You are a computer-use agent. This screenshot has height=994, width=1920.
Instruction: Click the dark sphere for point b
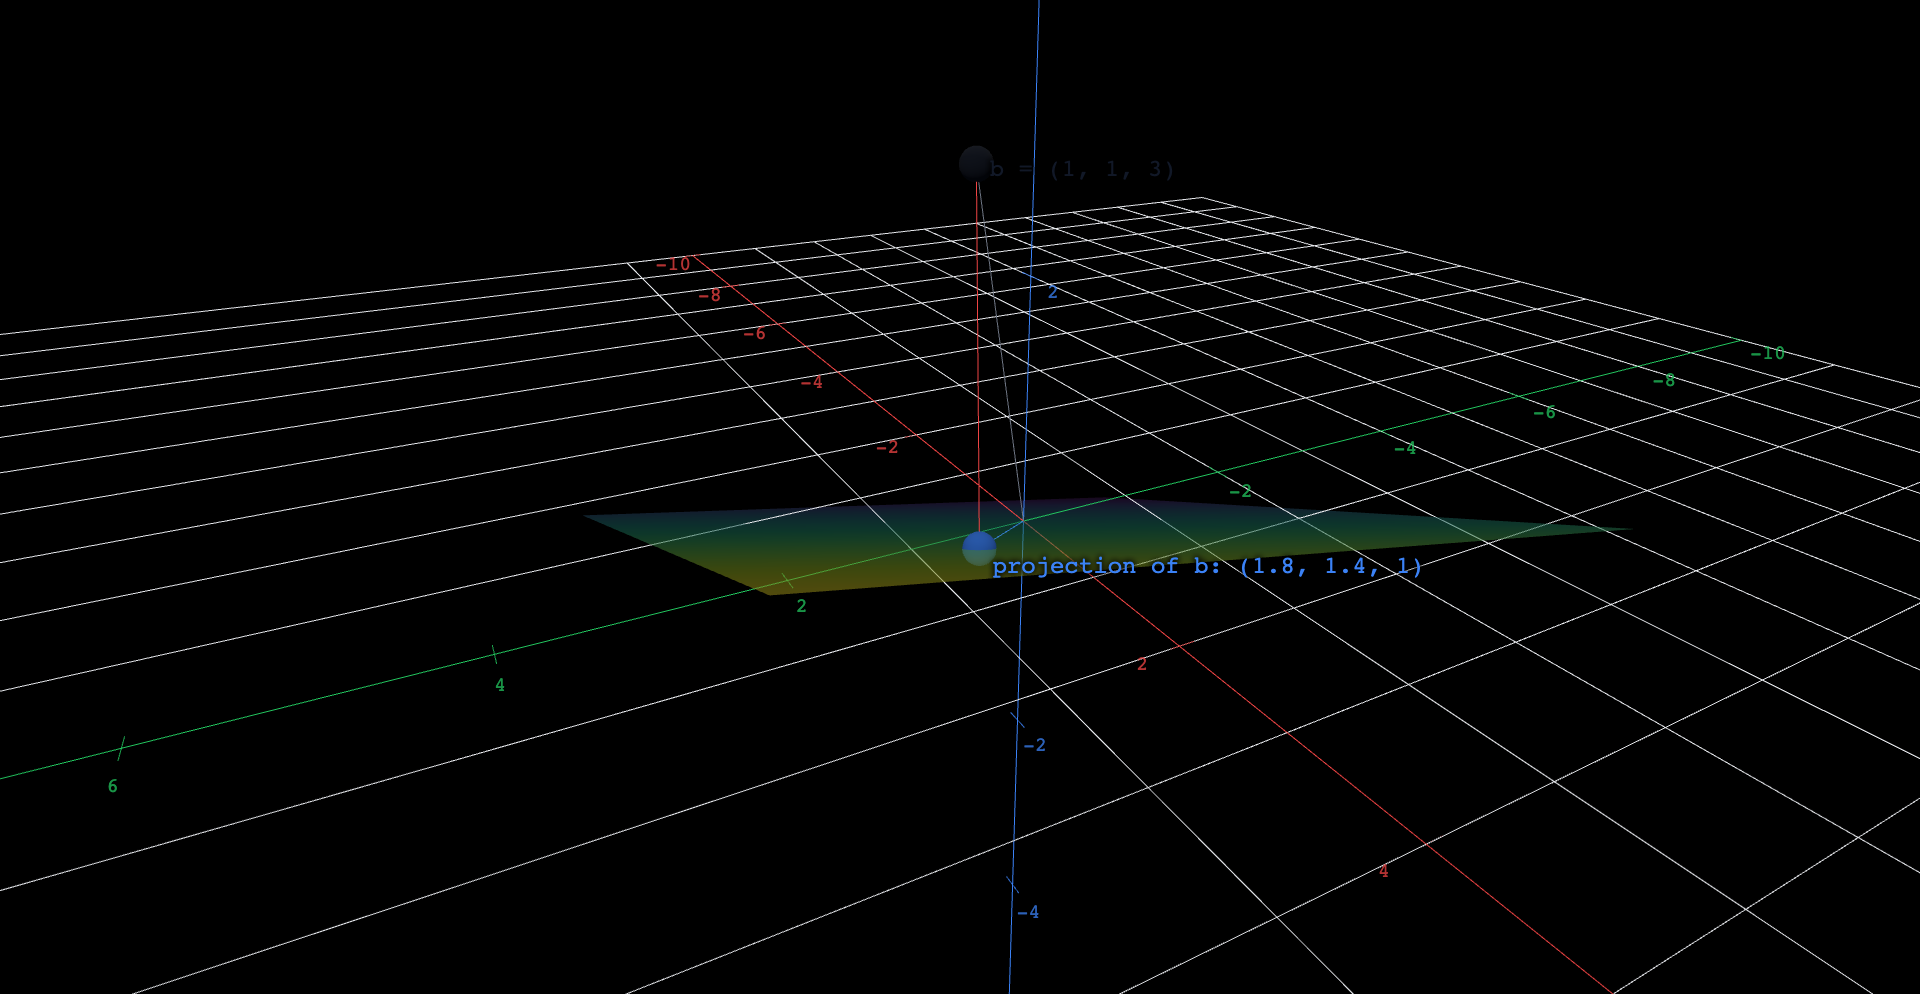point(976,163)
